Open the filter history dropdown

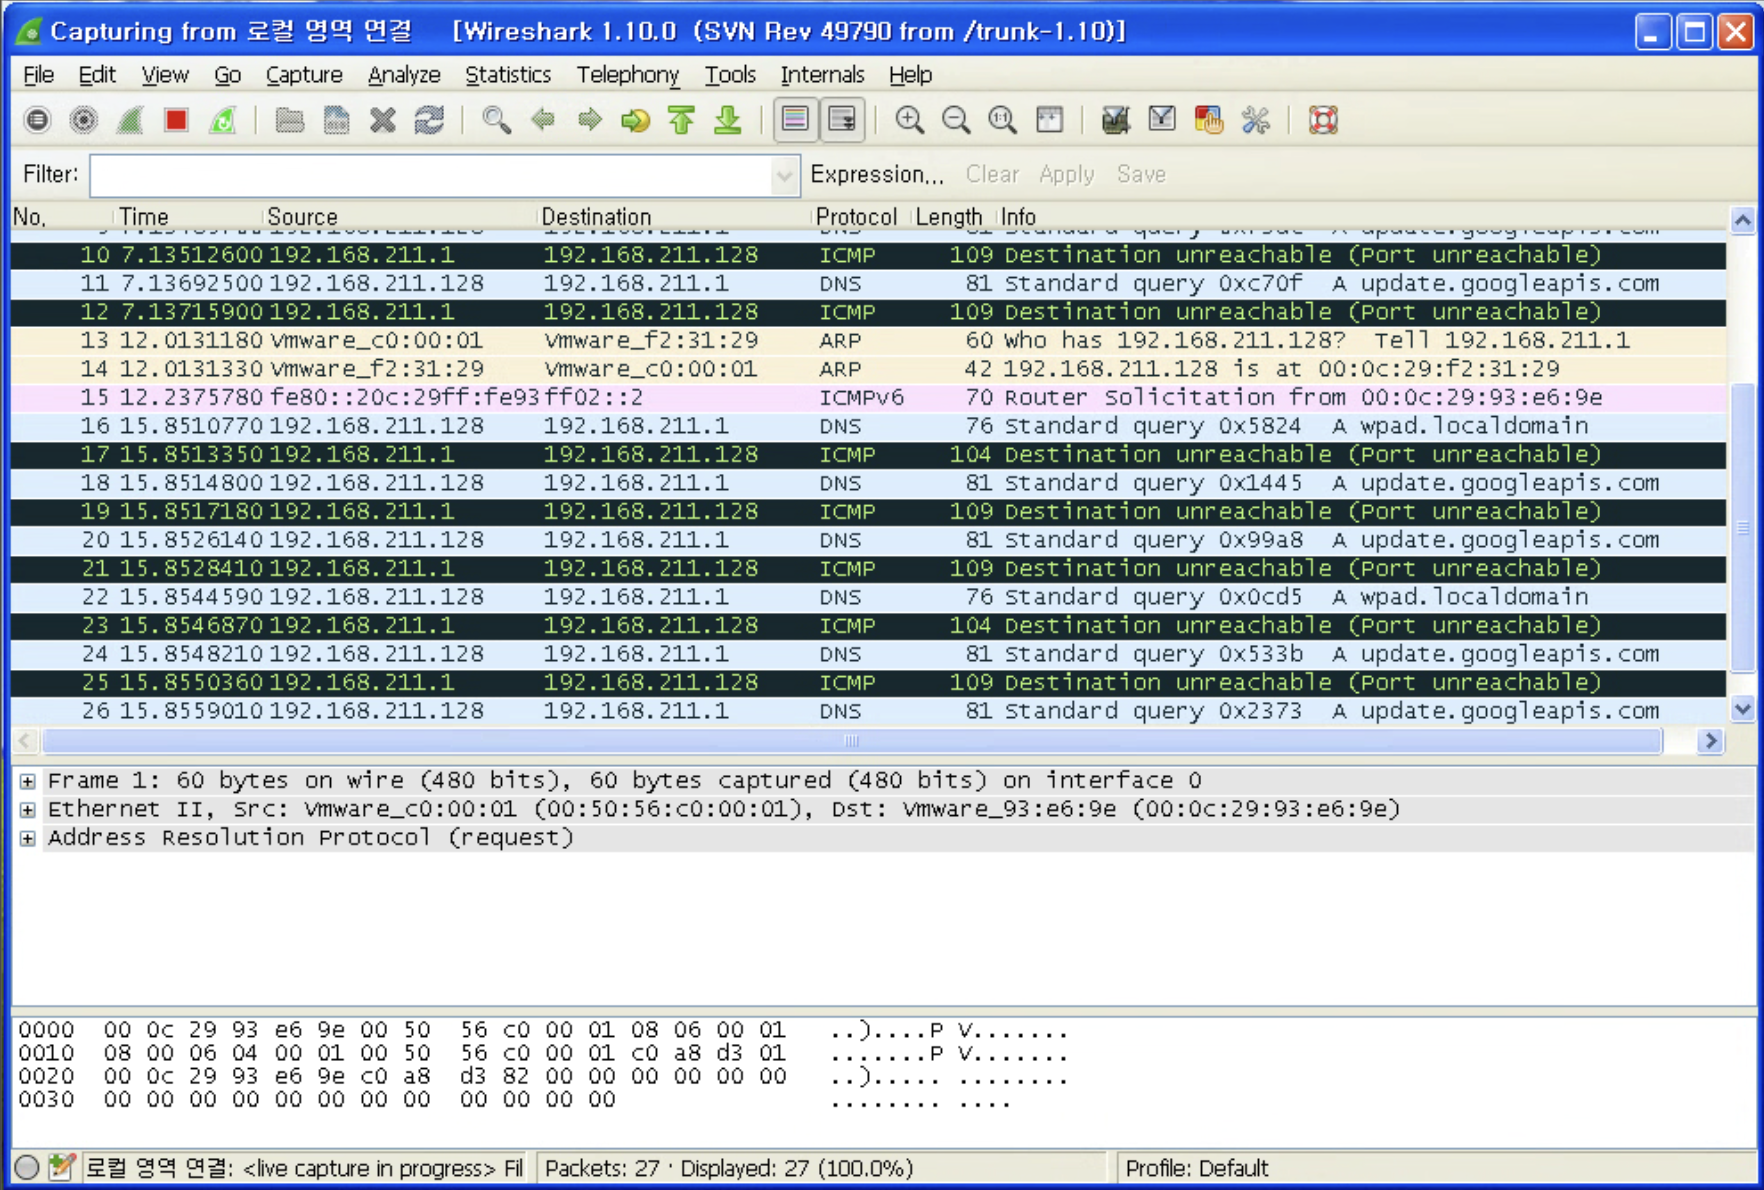[785, 177]
